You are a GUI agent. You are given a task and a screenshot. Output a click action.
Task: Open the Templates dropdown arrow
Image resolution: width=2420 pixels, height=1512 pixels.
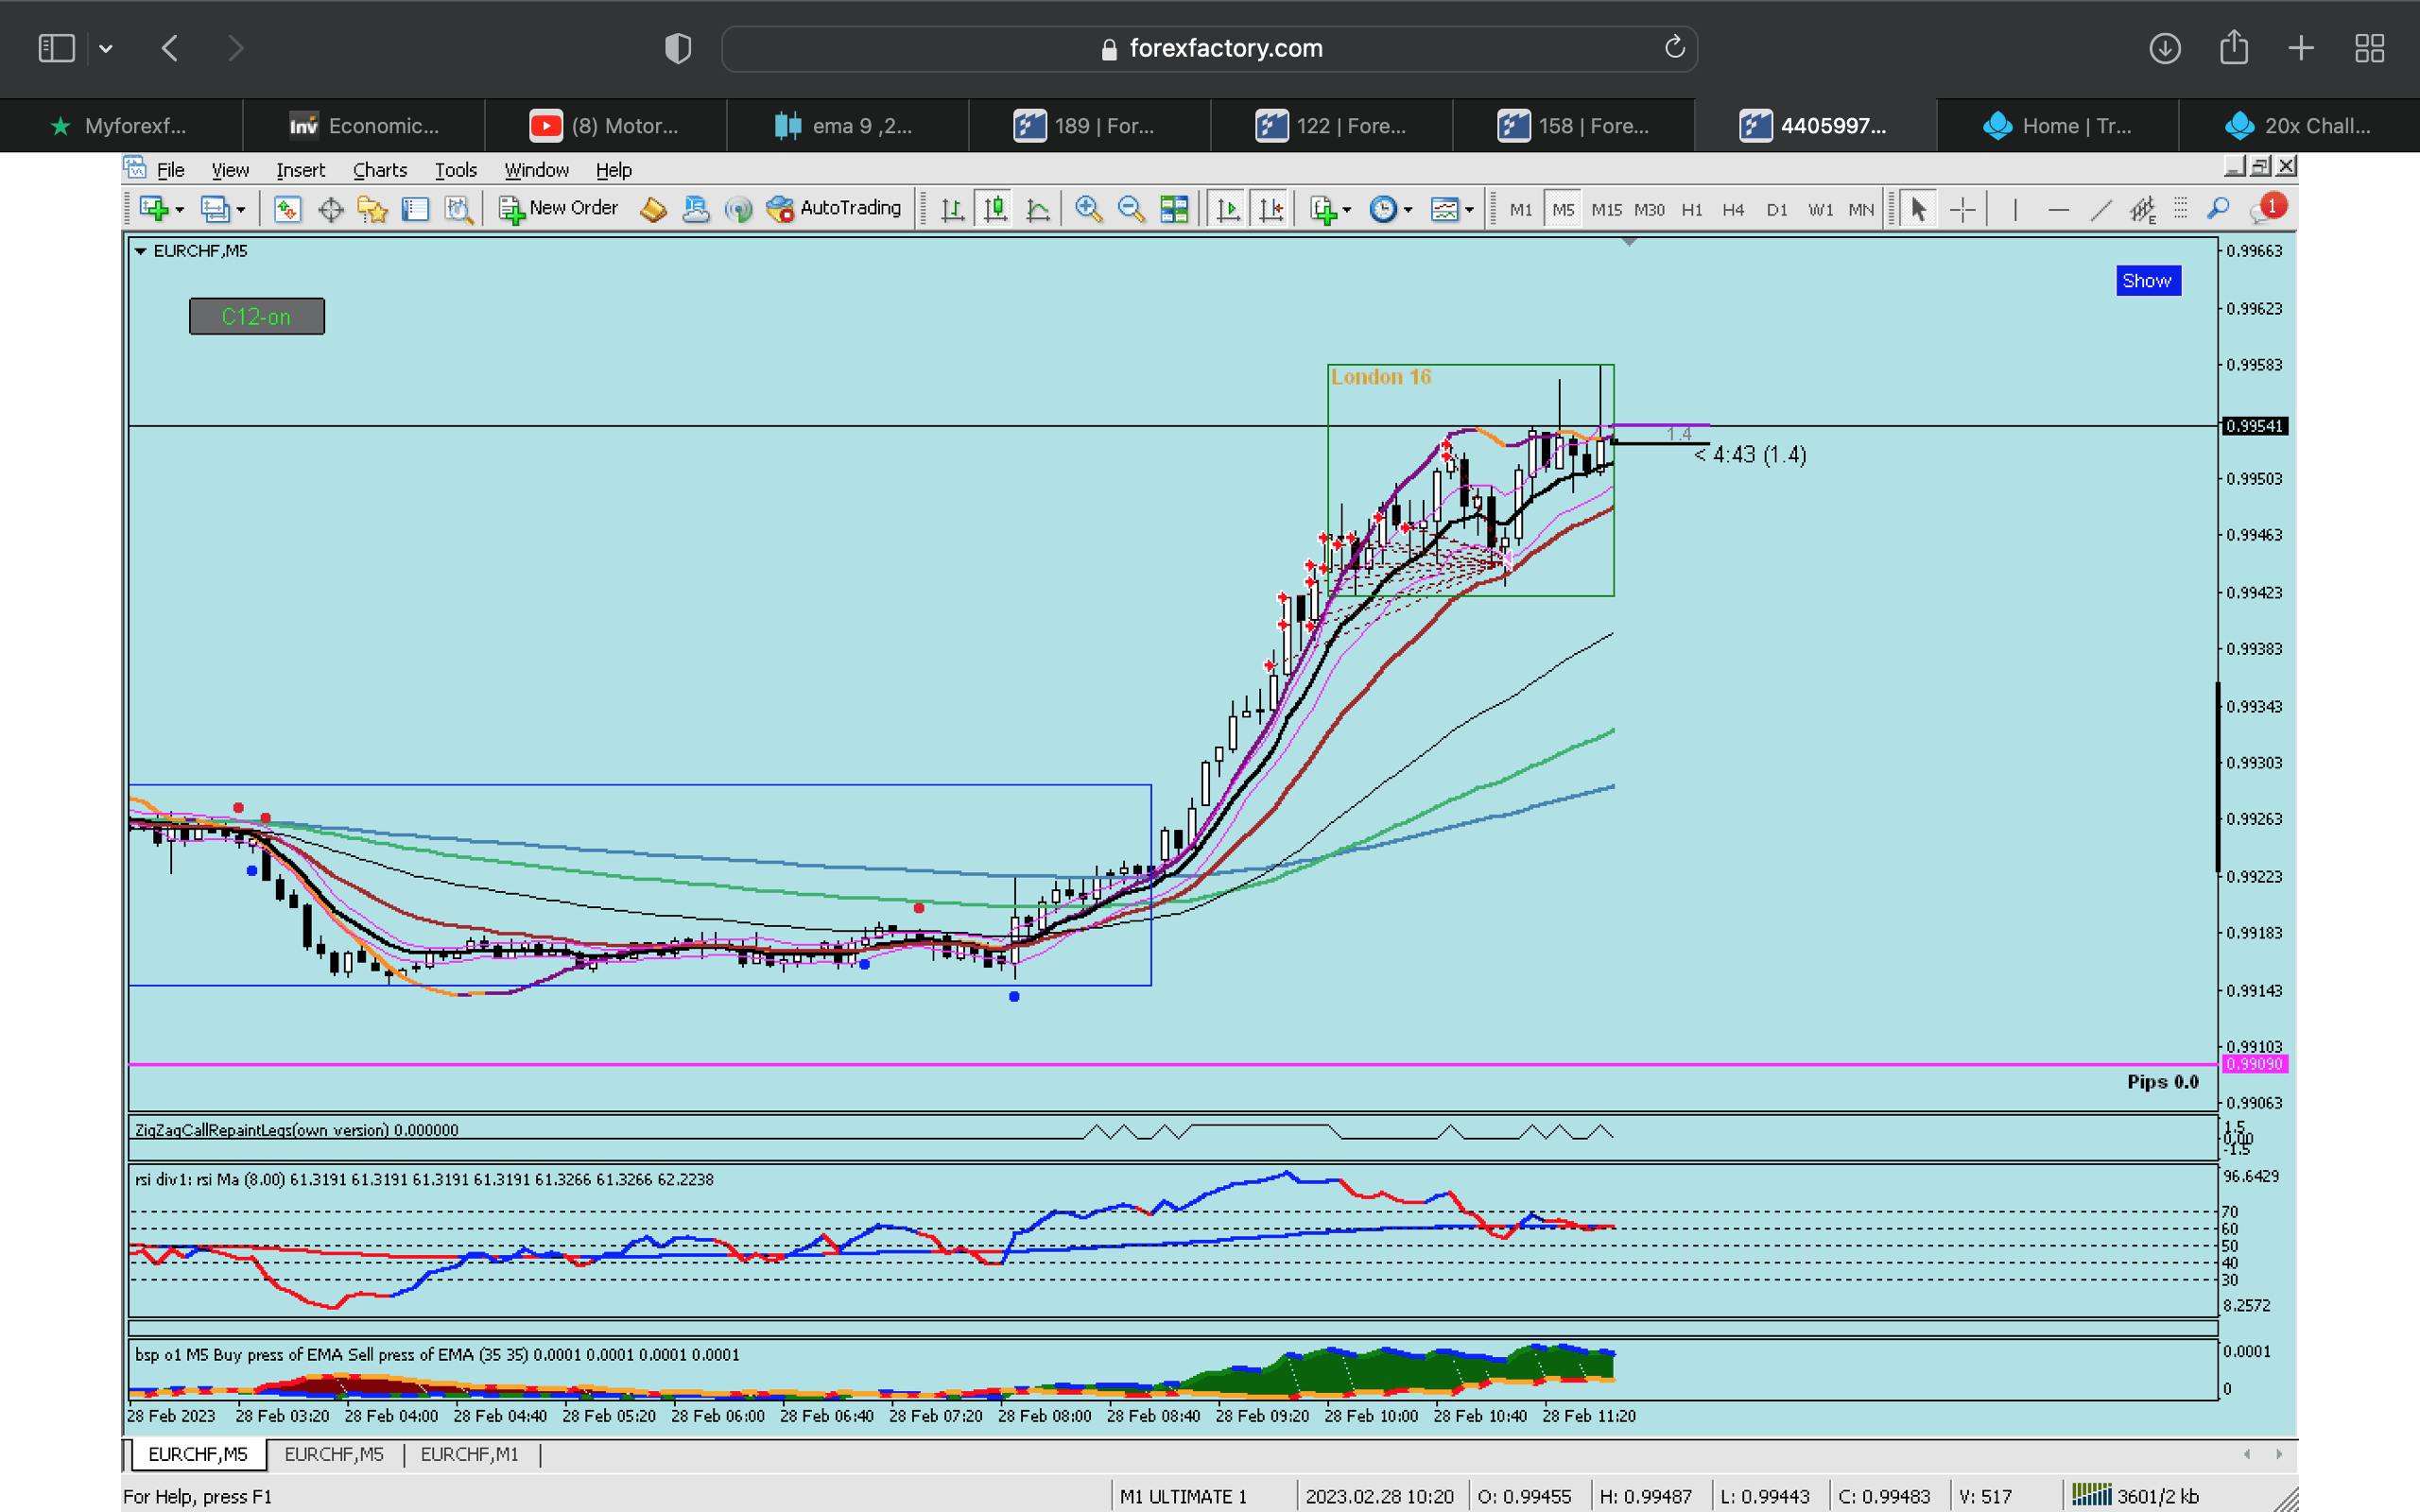(1469, 210)
